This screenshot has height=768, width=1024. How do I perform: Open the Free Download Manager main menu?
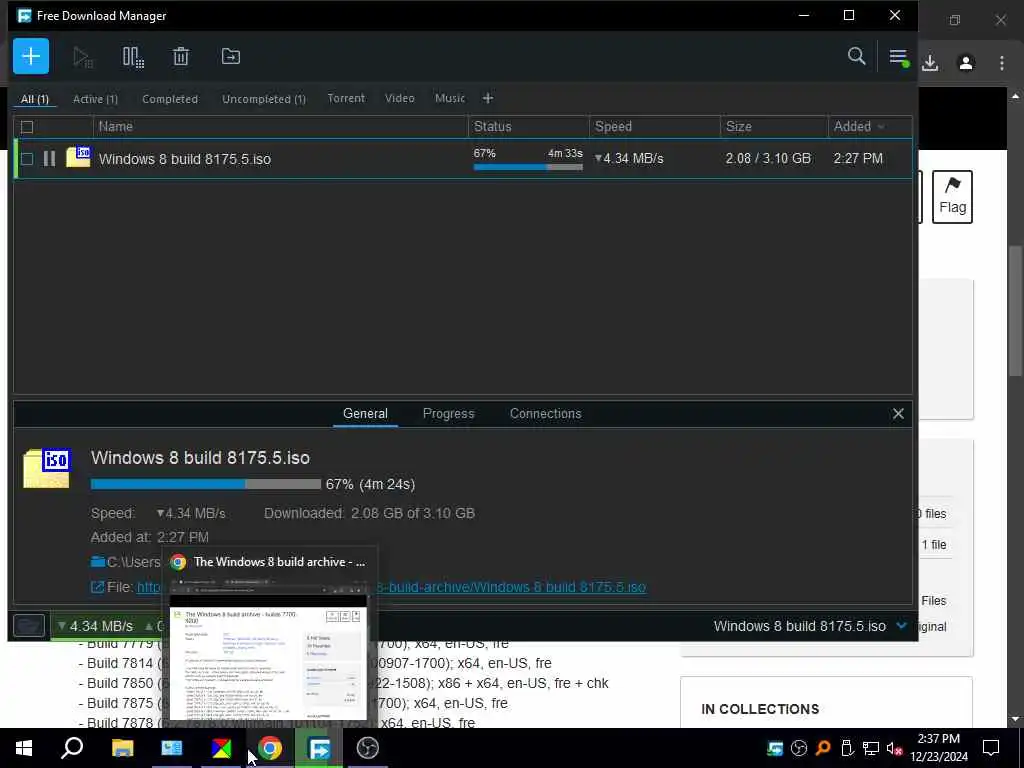pyautogui.click(x=899, y=57)
